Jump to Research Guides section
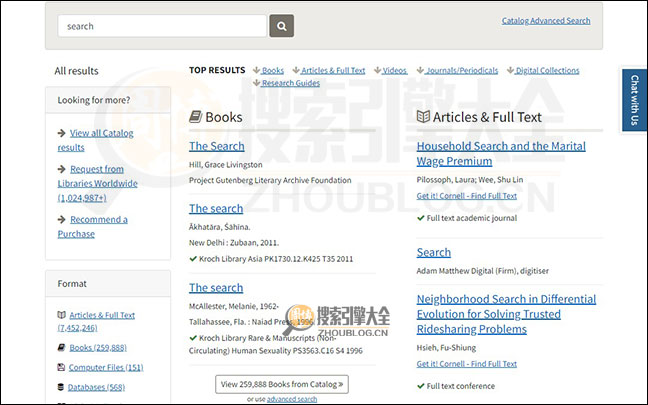The image size is (648, 405). click(291, 83)
